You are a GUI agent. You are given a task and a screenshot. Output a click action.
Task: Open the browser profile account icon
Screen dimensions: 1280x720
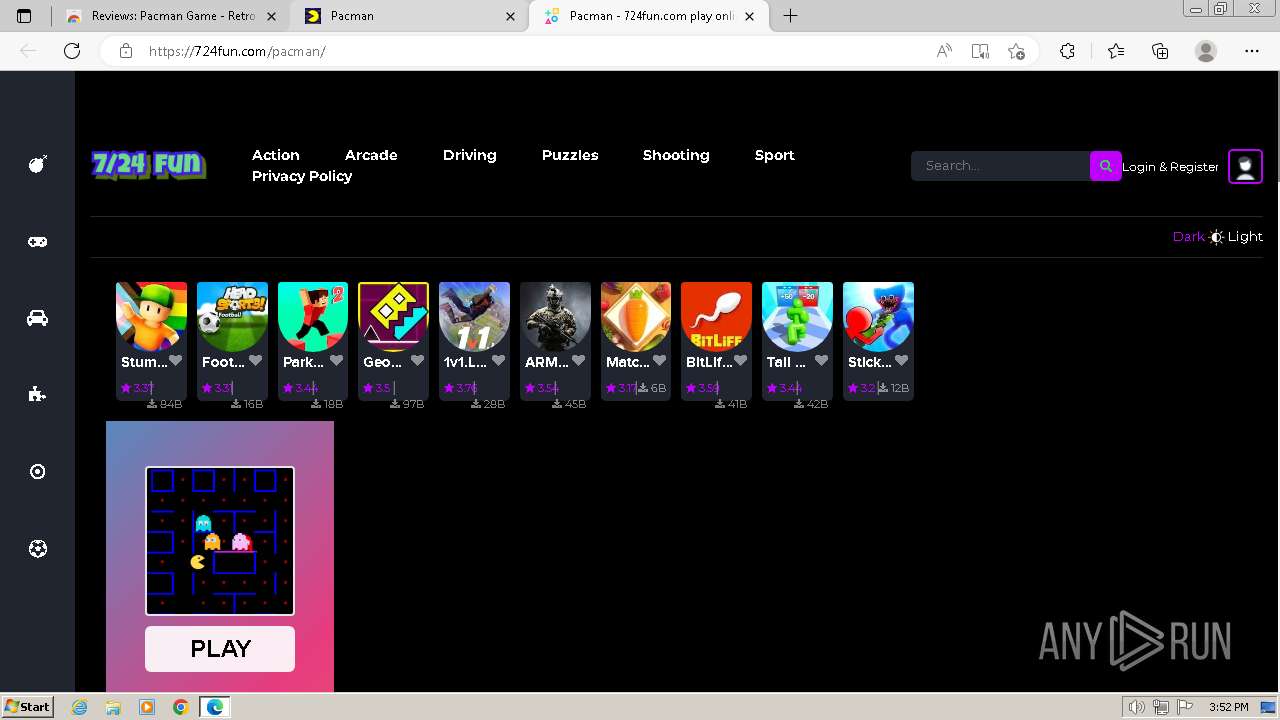tap(1206, 51)
